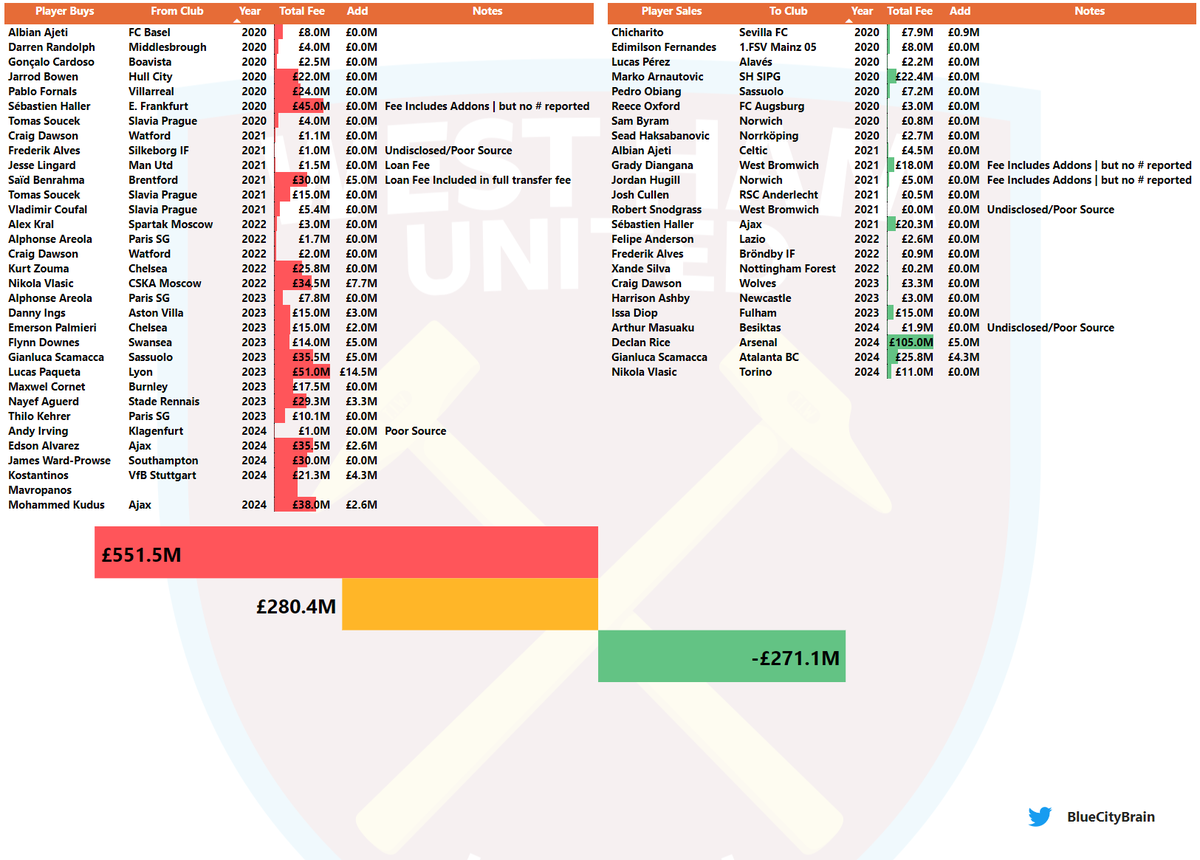Select the "Arsenal" club cell for Declan Rice

pyautogui.click(x=761, y=342)
